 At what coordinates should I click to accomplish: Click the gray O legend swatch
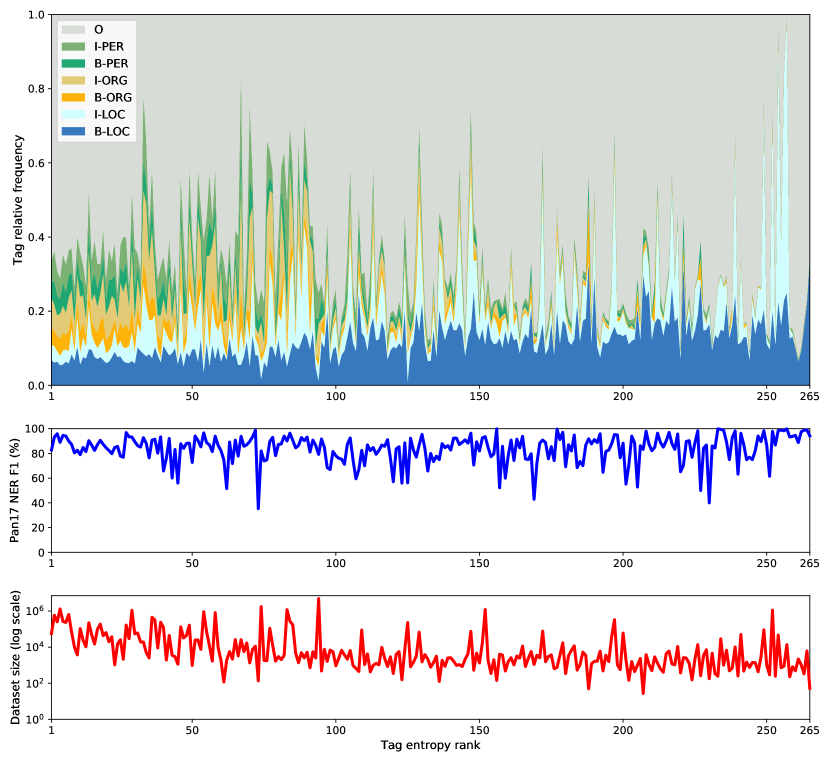click(72, 30)
